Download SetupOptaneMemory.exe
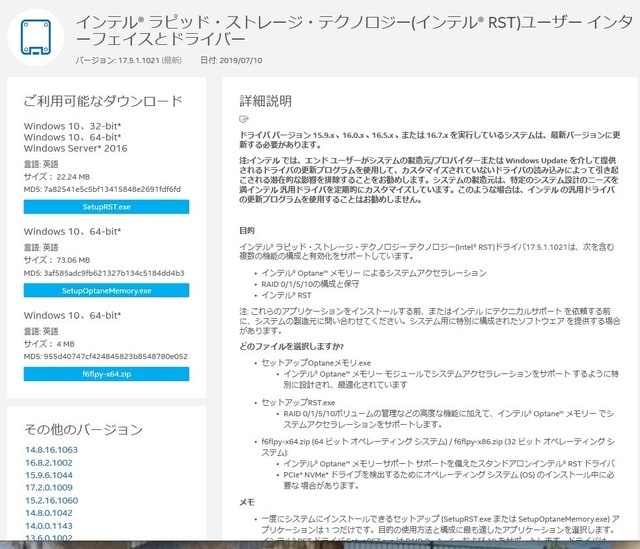 click(x=106, y=291)
